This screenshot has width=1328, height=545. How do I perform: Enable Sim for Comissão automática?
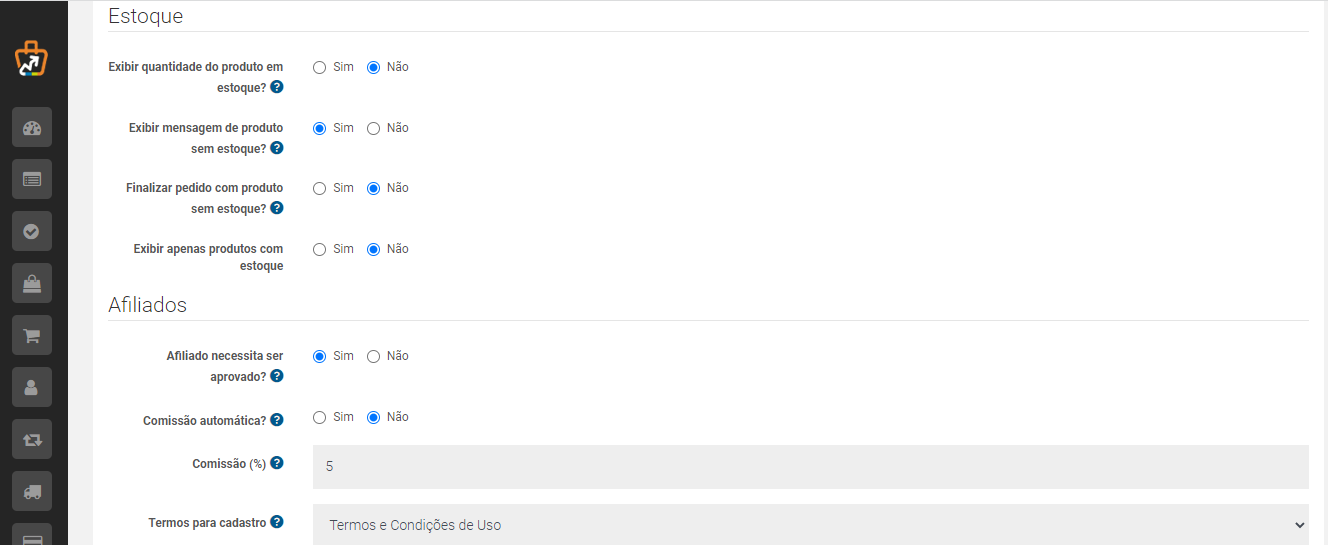pos(320,417)
